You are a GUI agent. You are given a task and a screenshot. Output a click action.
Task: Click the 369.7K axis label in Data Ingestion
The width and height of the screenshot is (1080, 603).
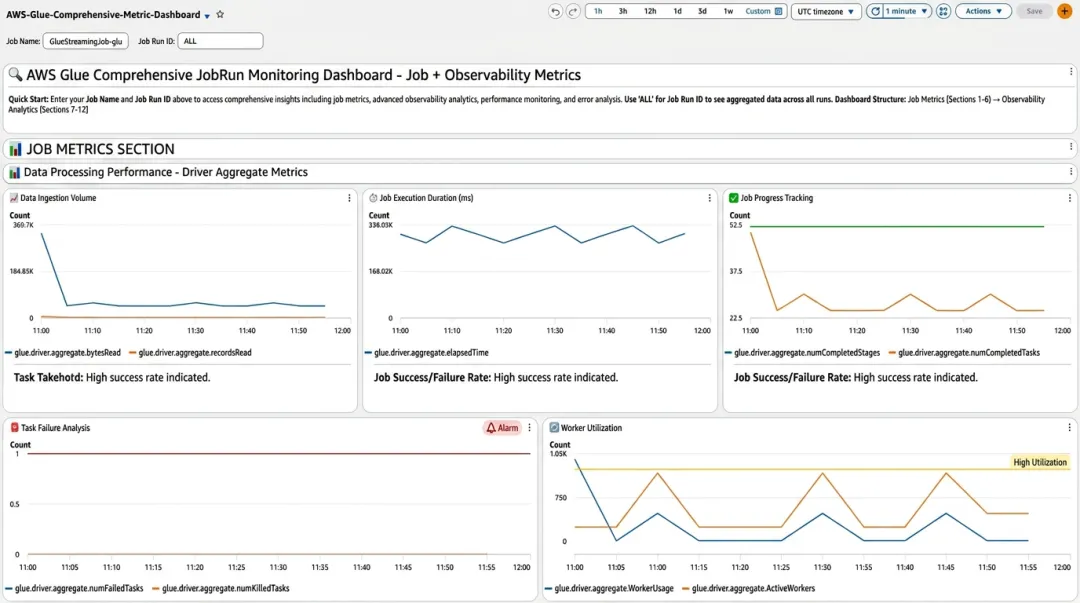tap(23, 225)
